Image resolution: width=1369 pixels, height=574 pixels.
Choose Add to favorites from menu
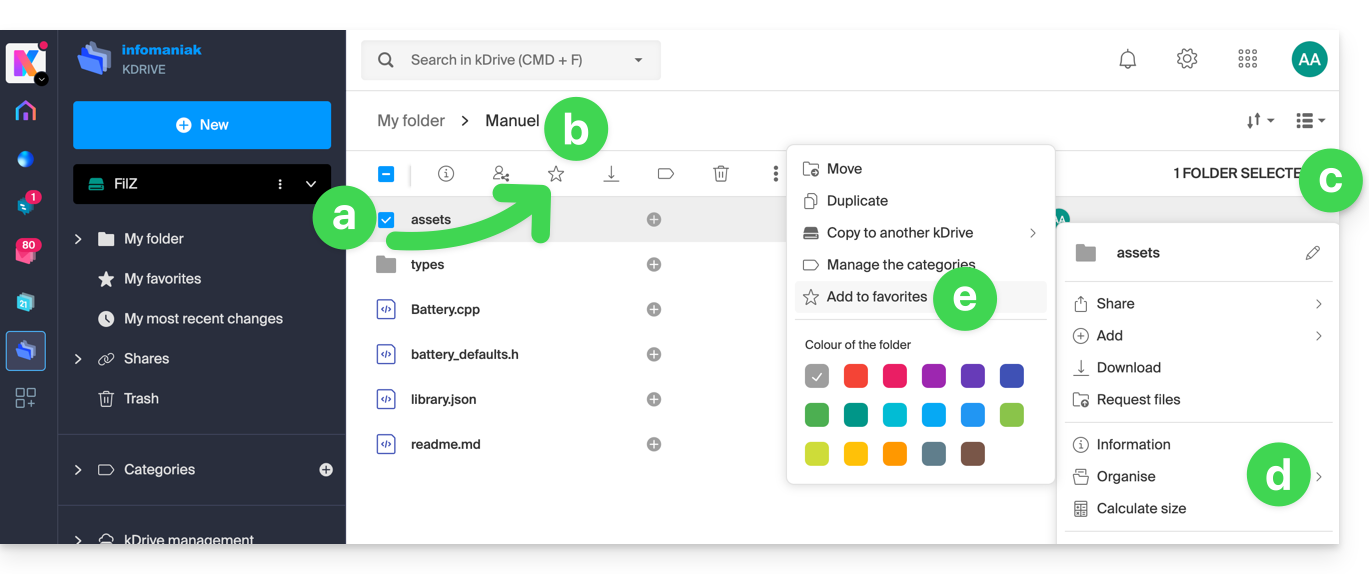876,297
